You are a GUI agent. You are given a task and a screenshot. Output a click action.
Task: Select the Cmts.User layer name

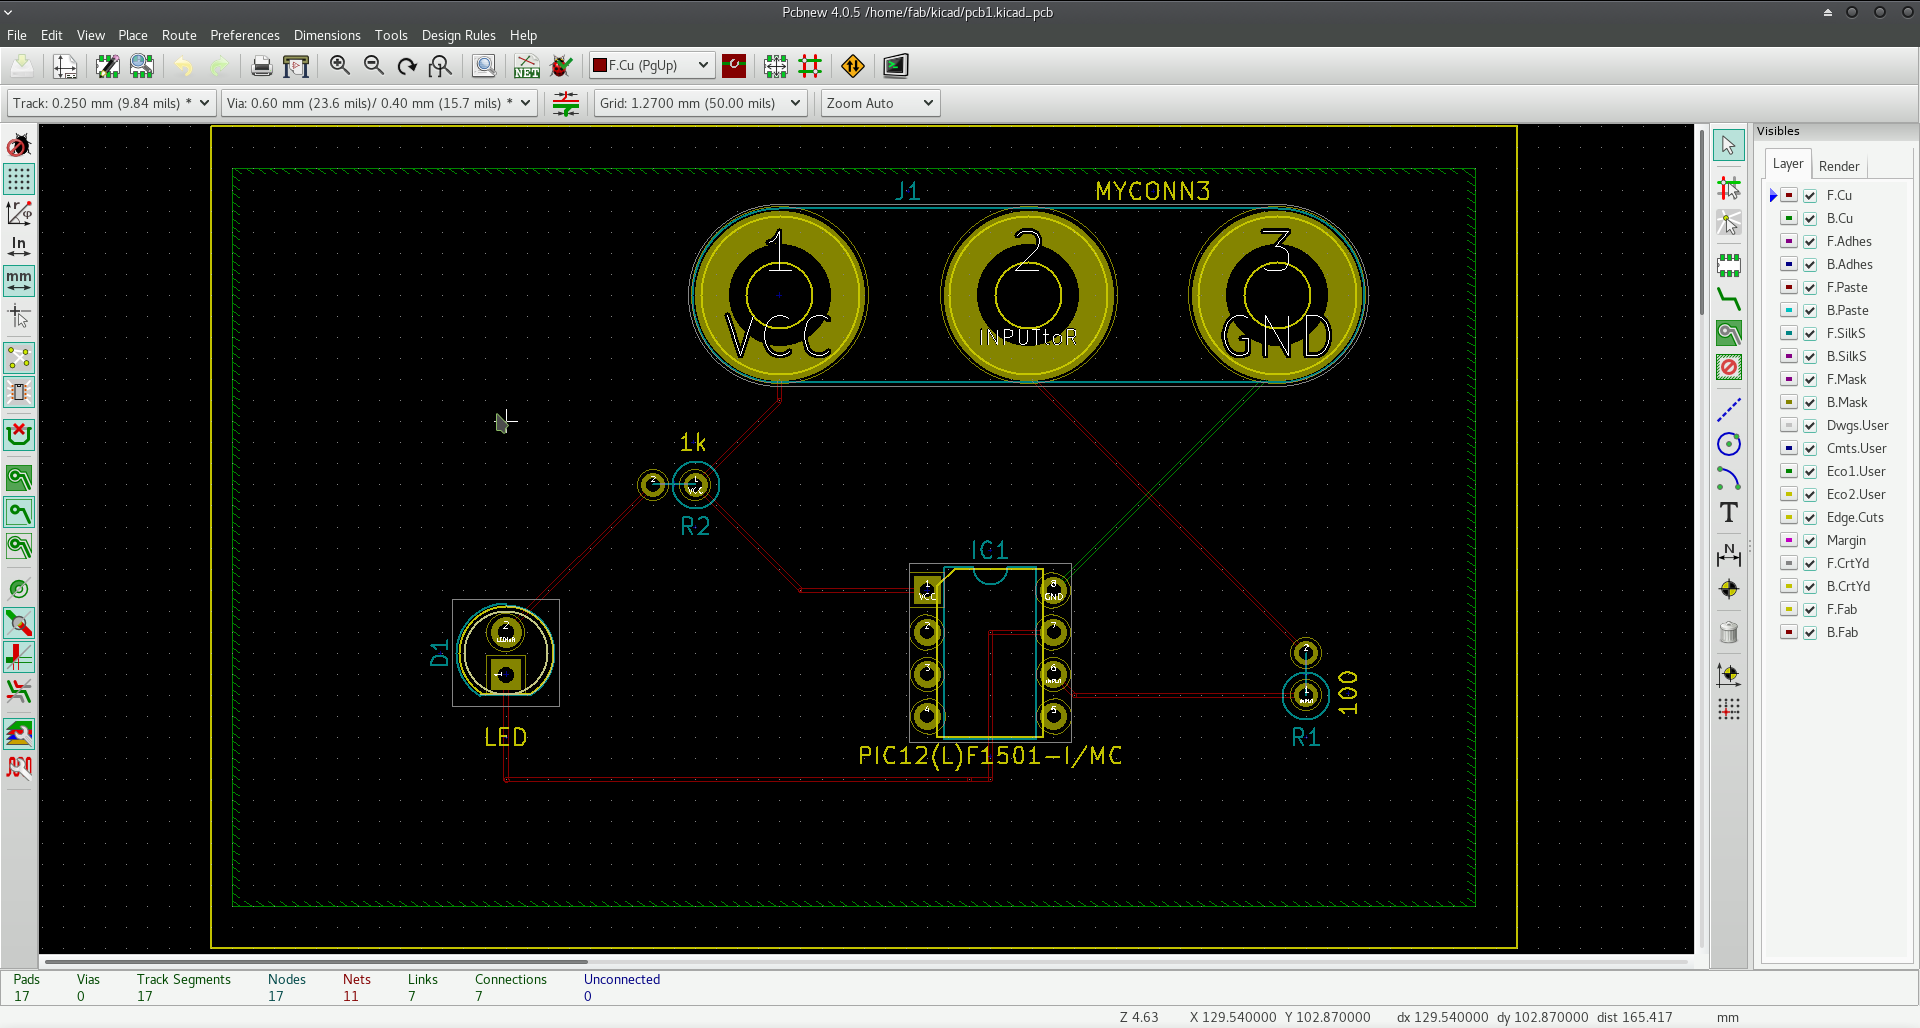(1857, 449)
